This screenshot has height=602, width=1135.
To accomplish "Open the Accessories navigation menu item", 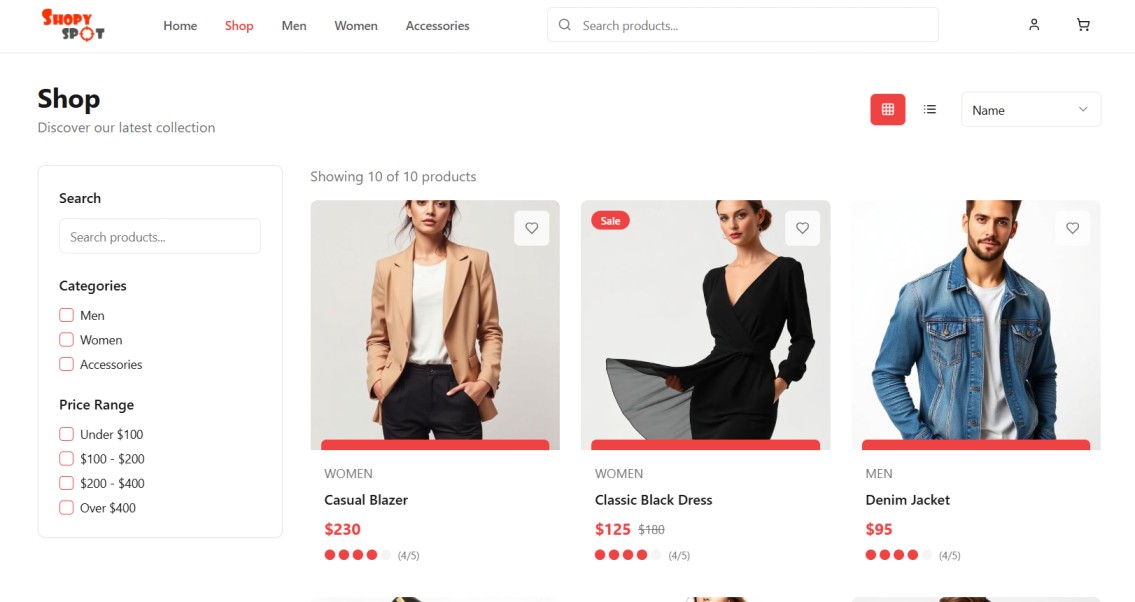I will coord(437,26).
